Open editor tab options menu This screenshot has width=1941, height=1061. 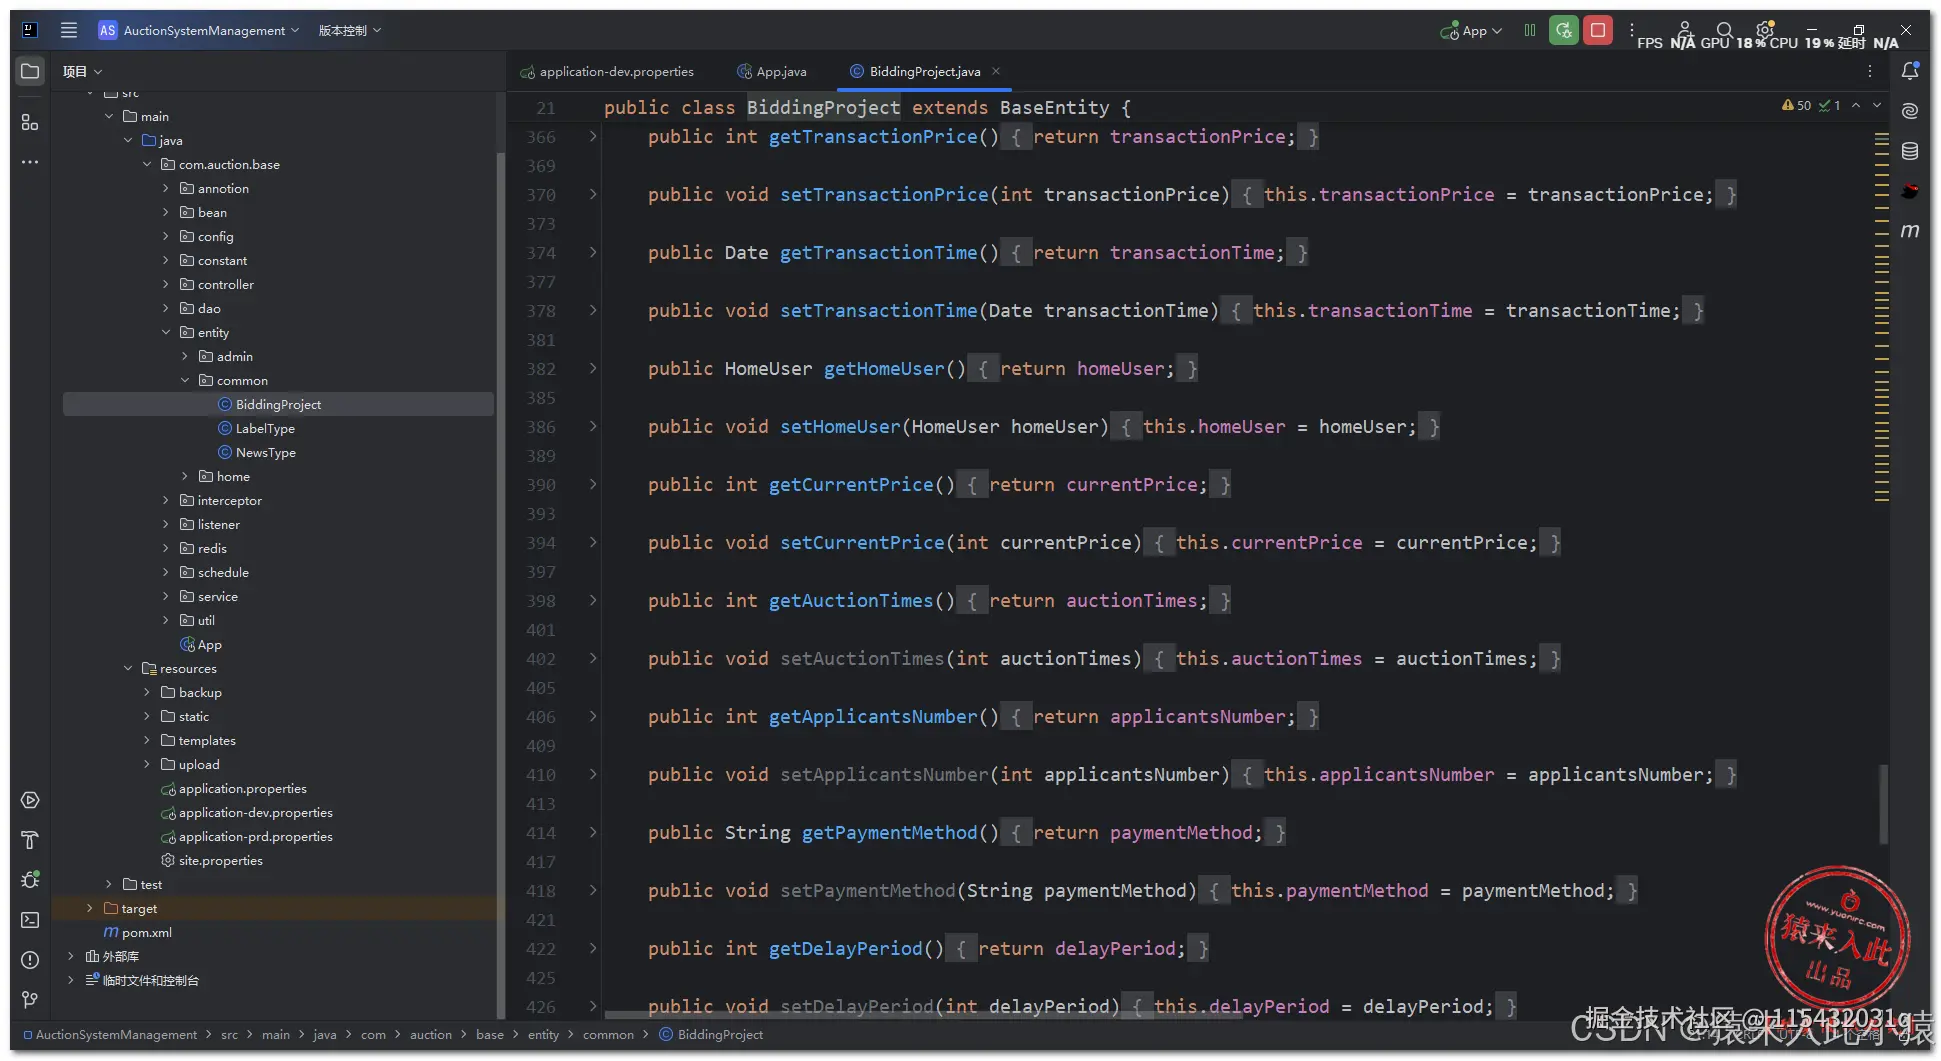pos(1870,71)
